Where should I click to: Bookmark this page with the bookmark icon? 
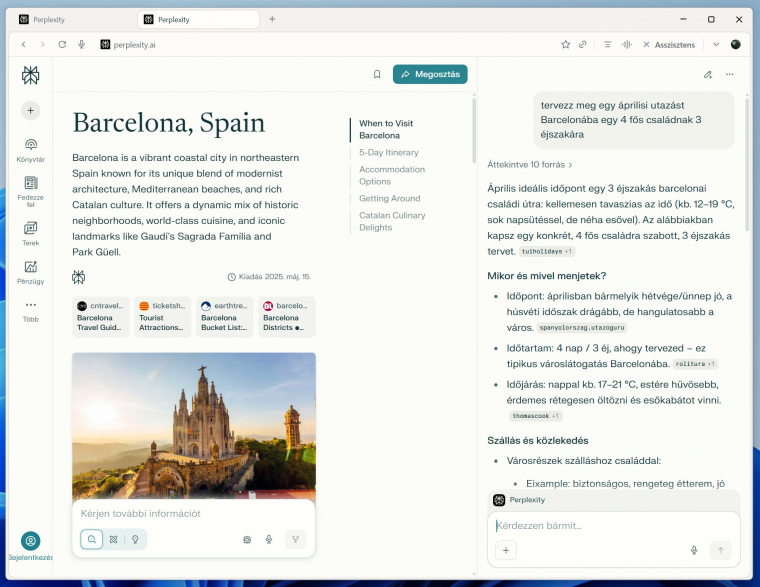pyautogui.click(x=377, y=74)
